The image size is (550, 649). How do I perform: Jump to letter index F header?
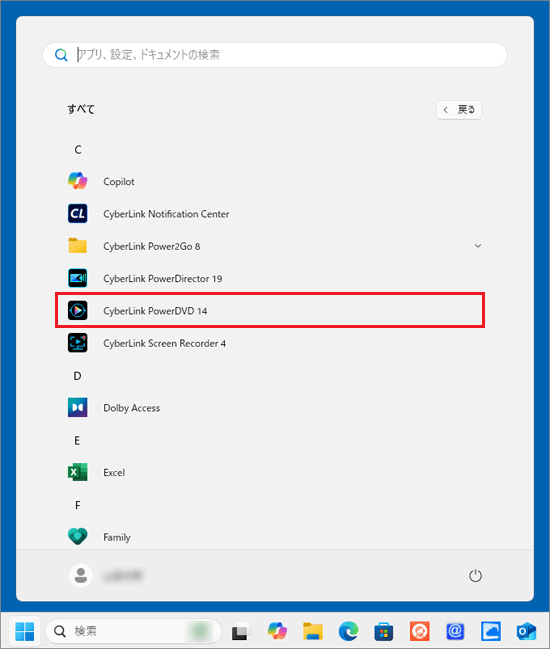77,505
